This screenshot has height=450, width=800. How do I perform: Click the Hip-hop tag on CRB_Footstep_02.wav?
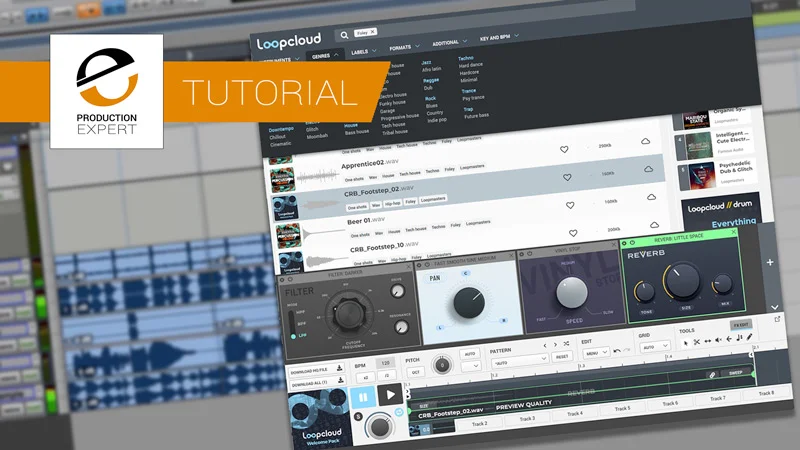(392, 203)
